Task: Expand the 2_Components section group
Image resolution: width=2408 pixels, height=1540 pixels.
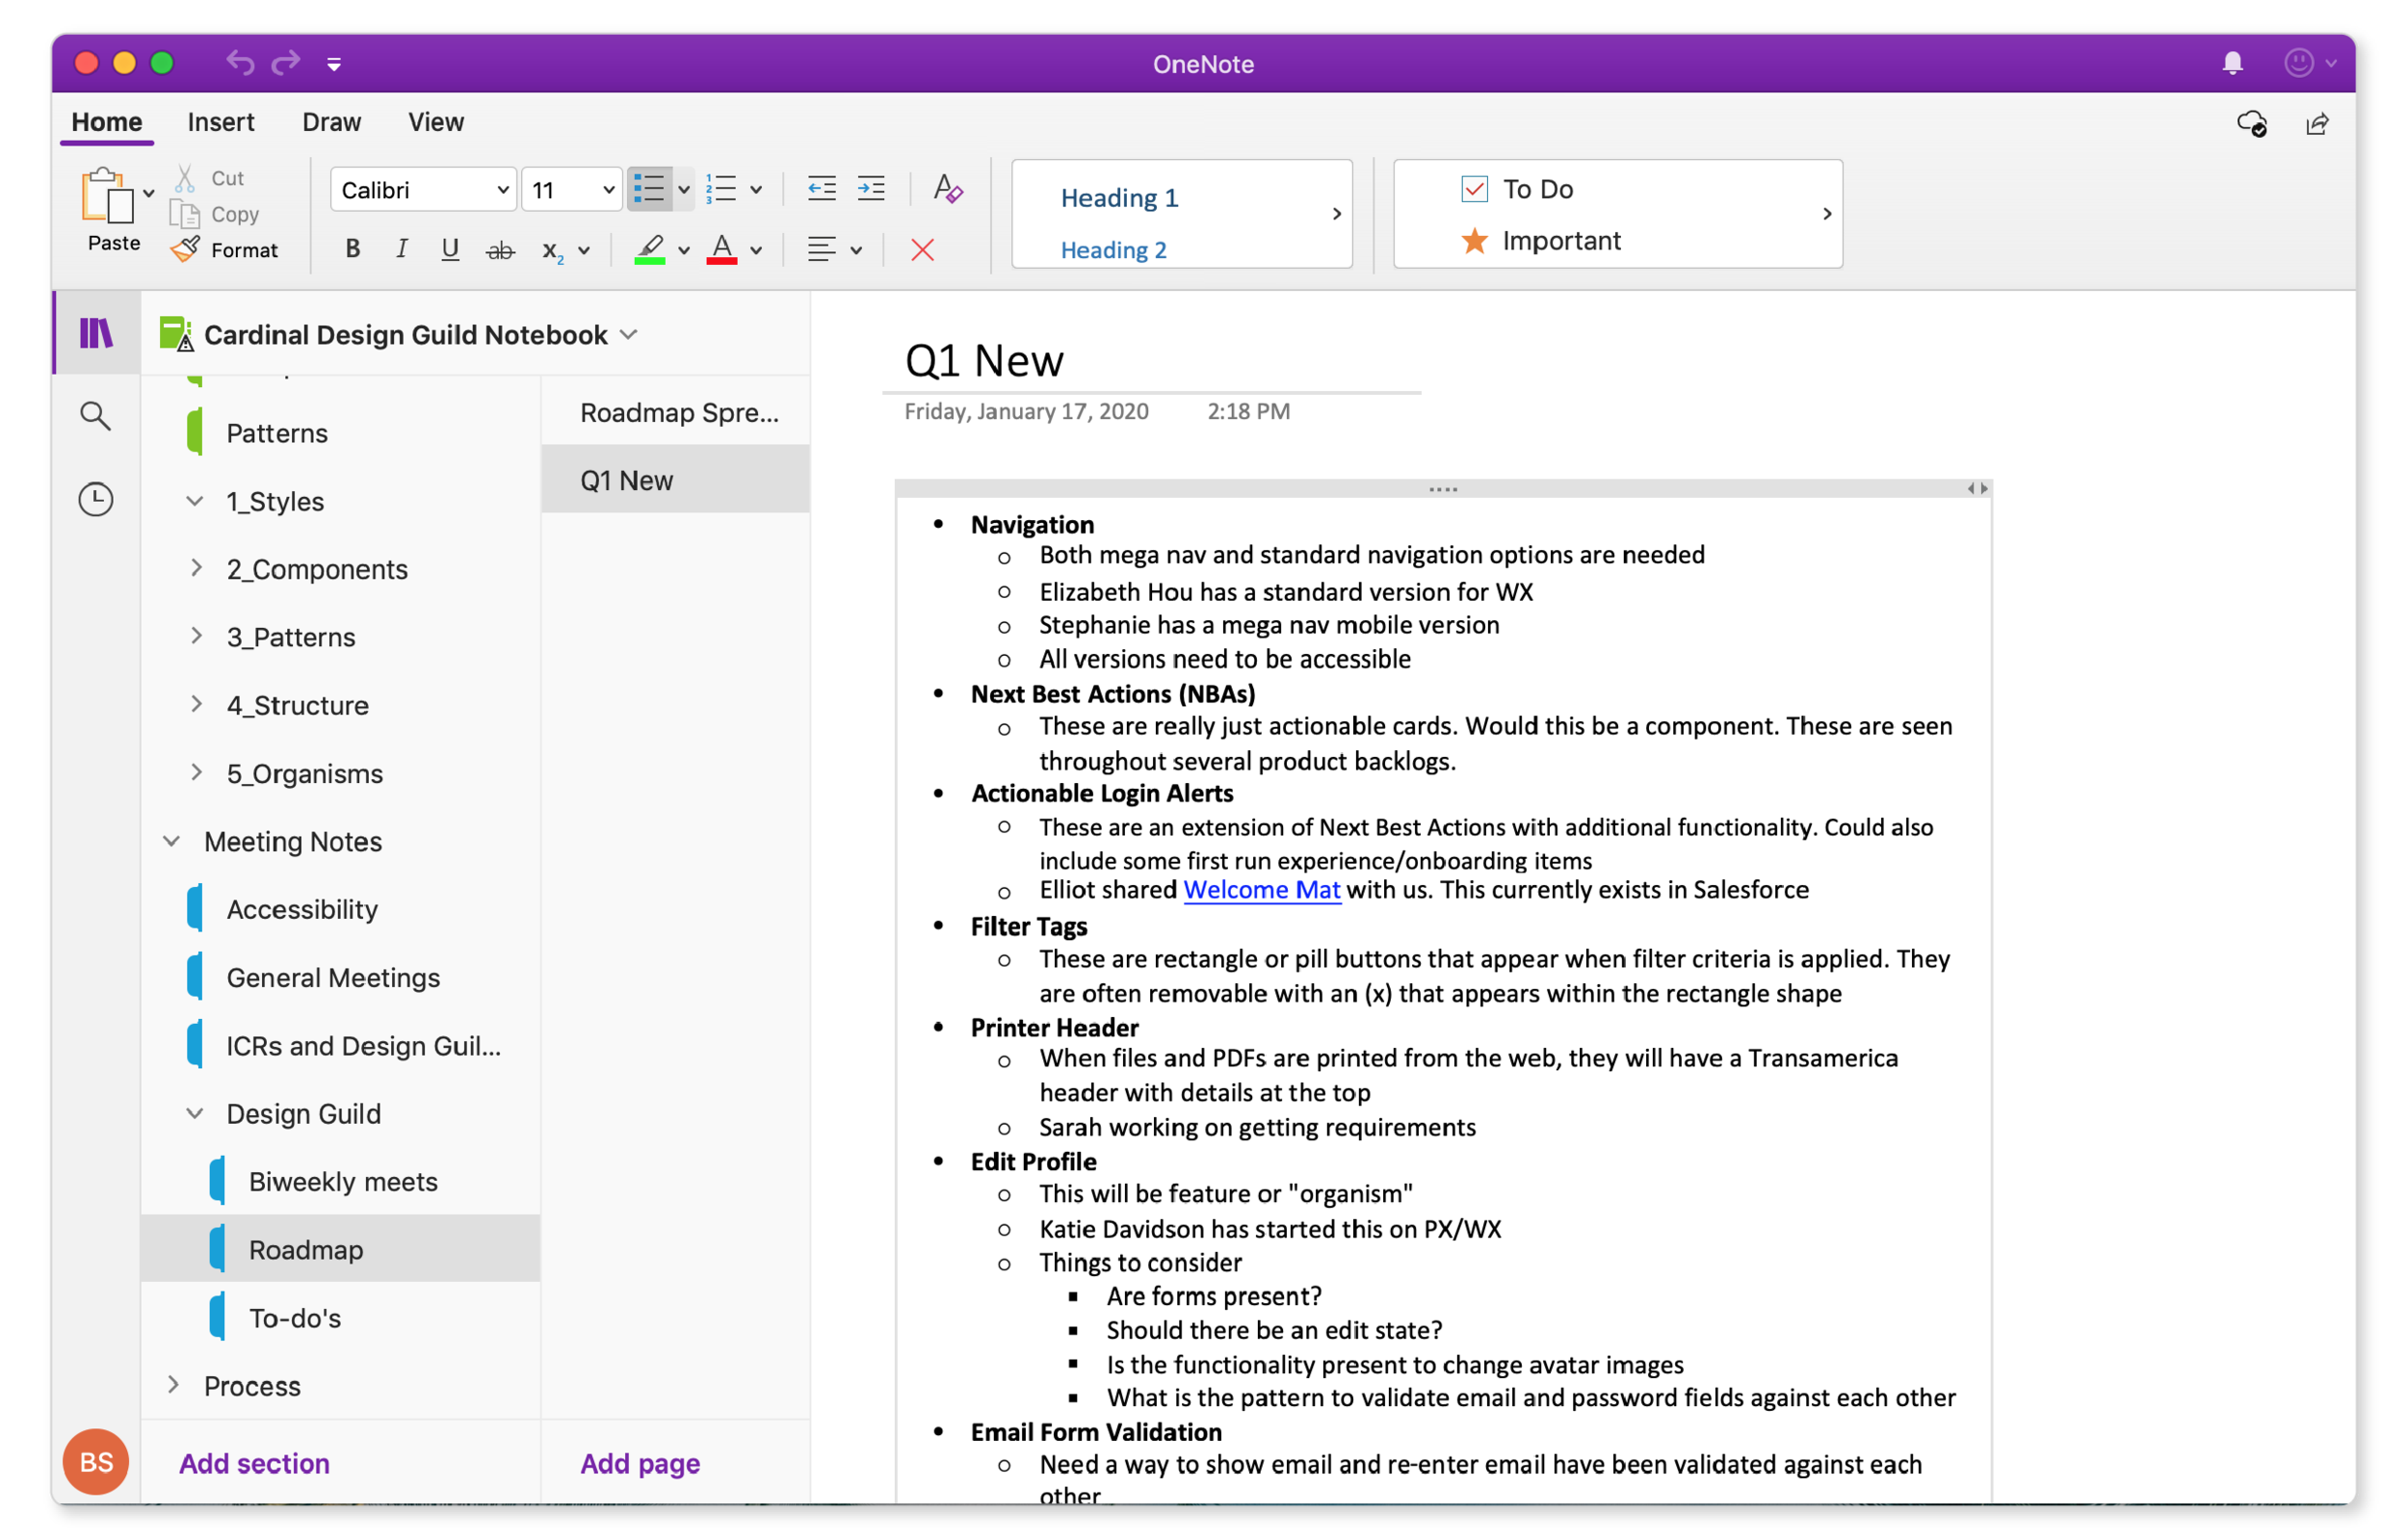Action: coord(196,569)
